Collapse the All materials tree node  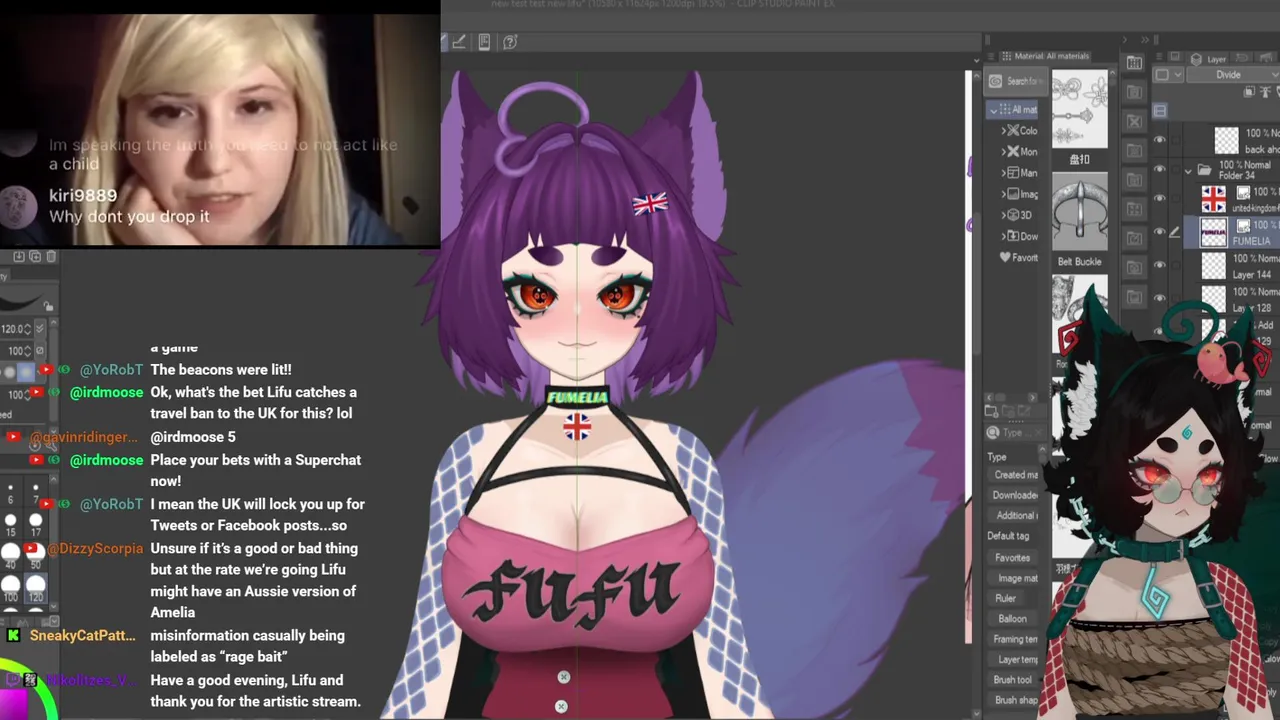tap(993, 109)
